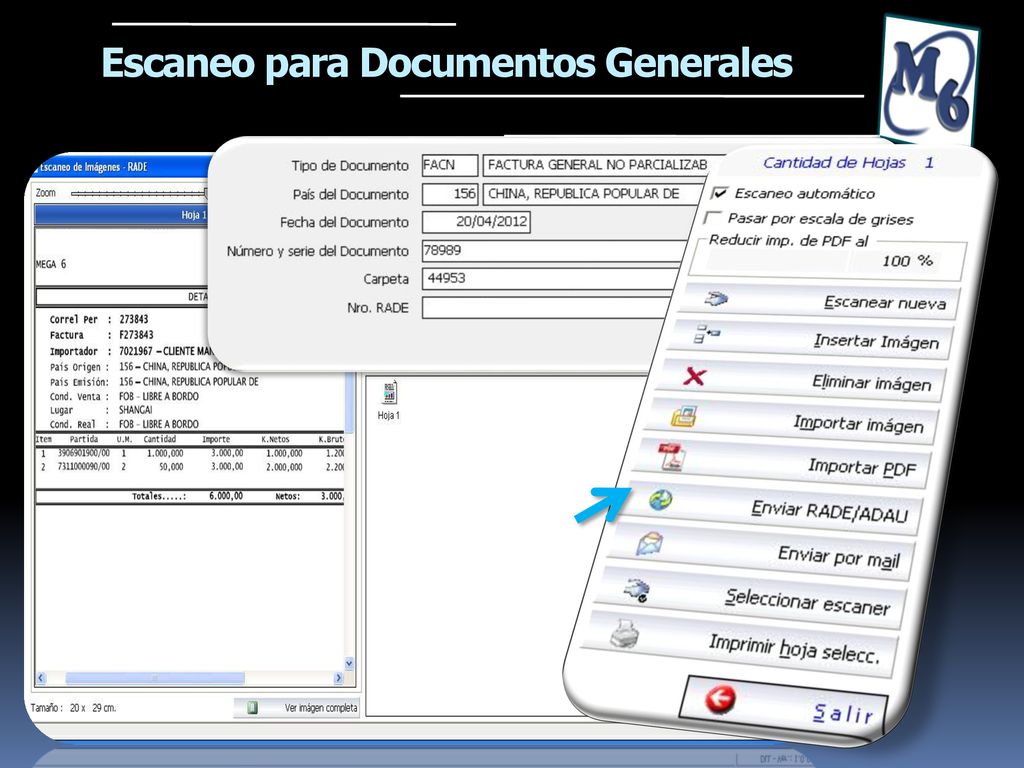
Task: Open Importar imágen
Action: pyautogui.click(x=792, y=423)
